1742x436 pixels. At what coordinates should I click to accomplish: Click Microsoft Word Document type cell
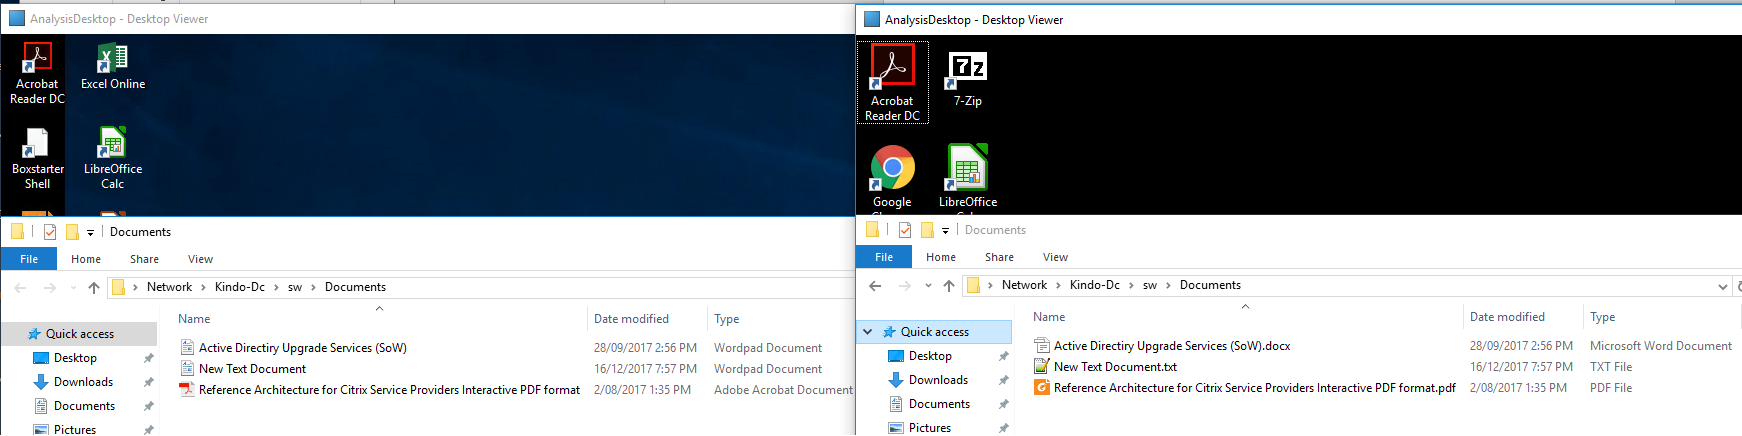1661,346
